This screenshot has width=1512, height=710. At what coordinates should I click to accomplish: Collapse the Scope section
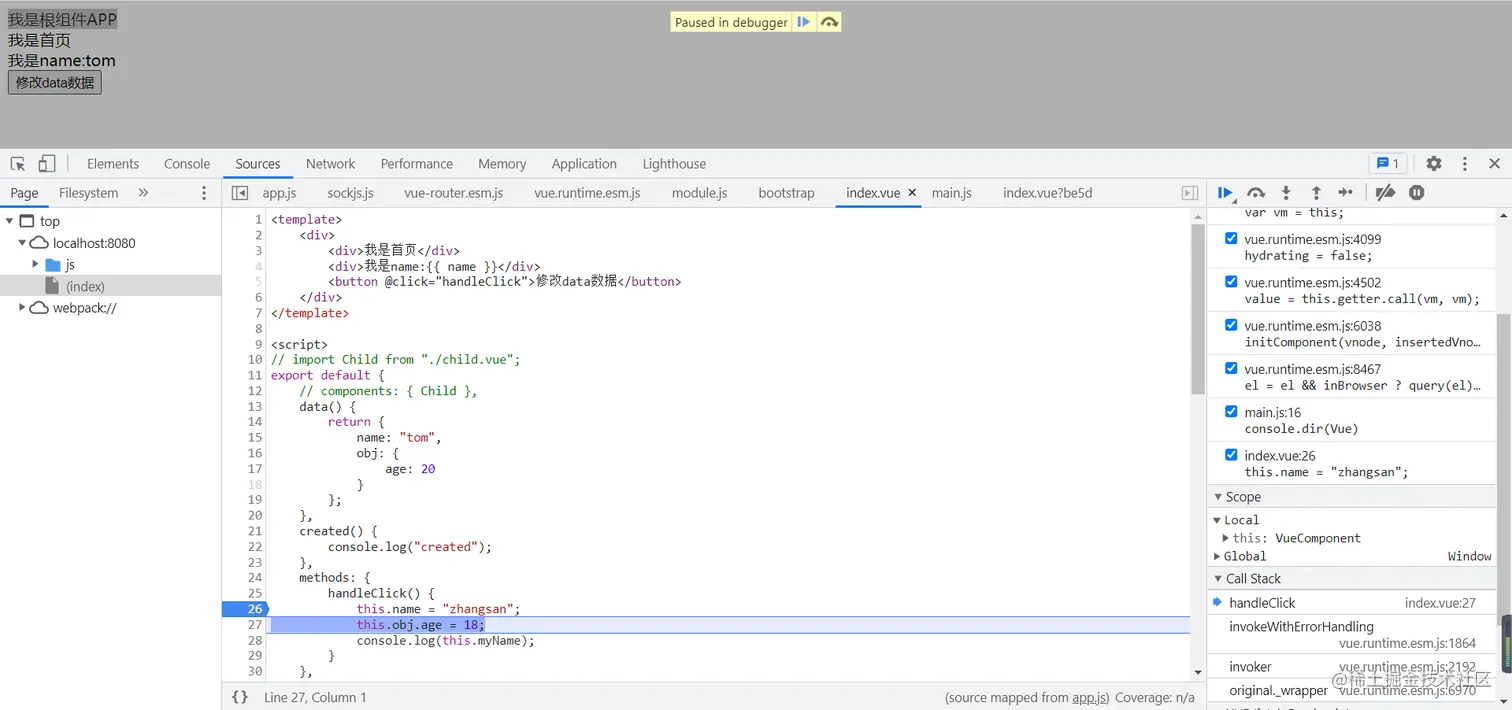click(x=1218, y=497)
